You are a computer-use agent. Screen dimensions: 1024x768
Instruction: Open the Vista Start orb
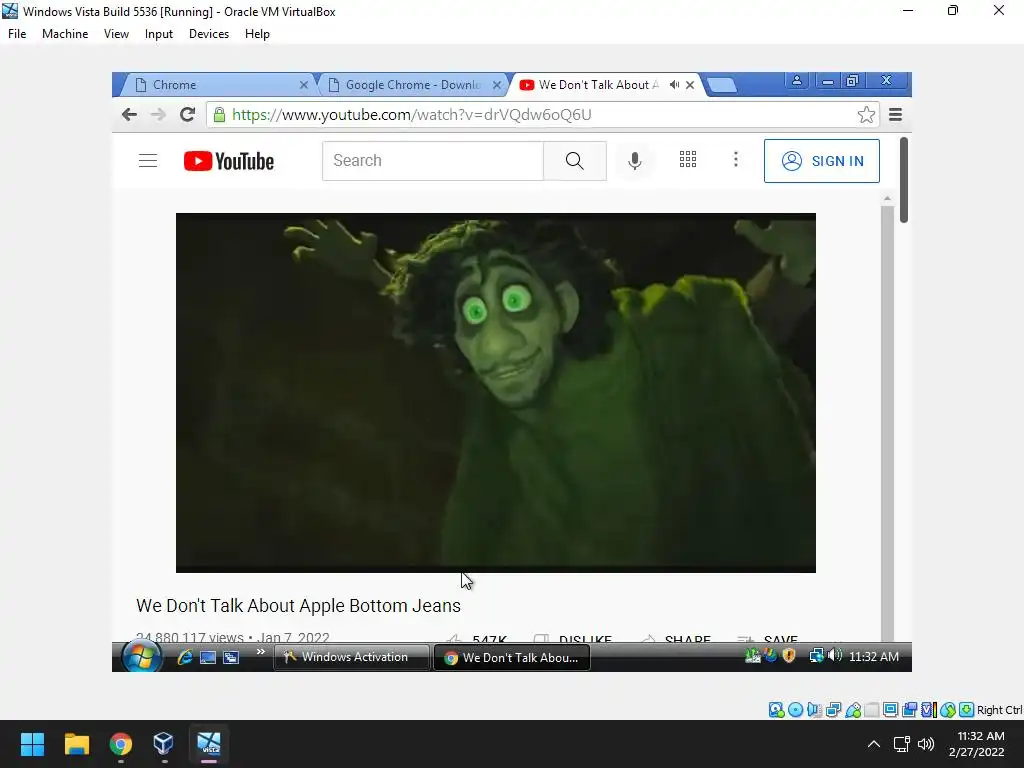(141, 656)
